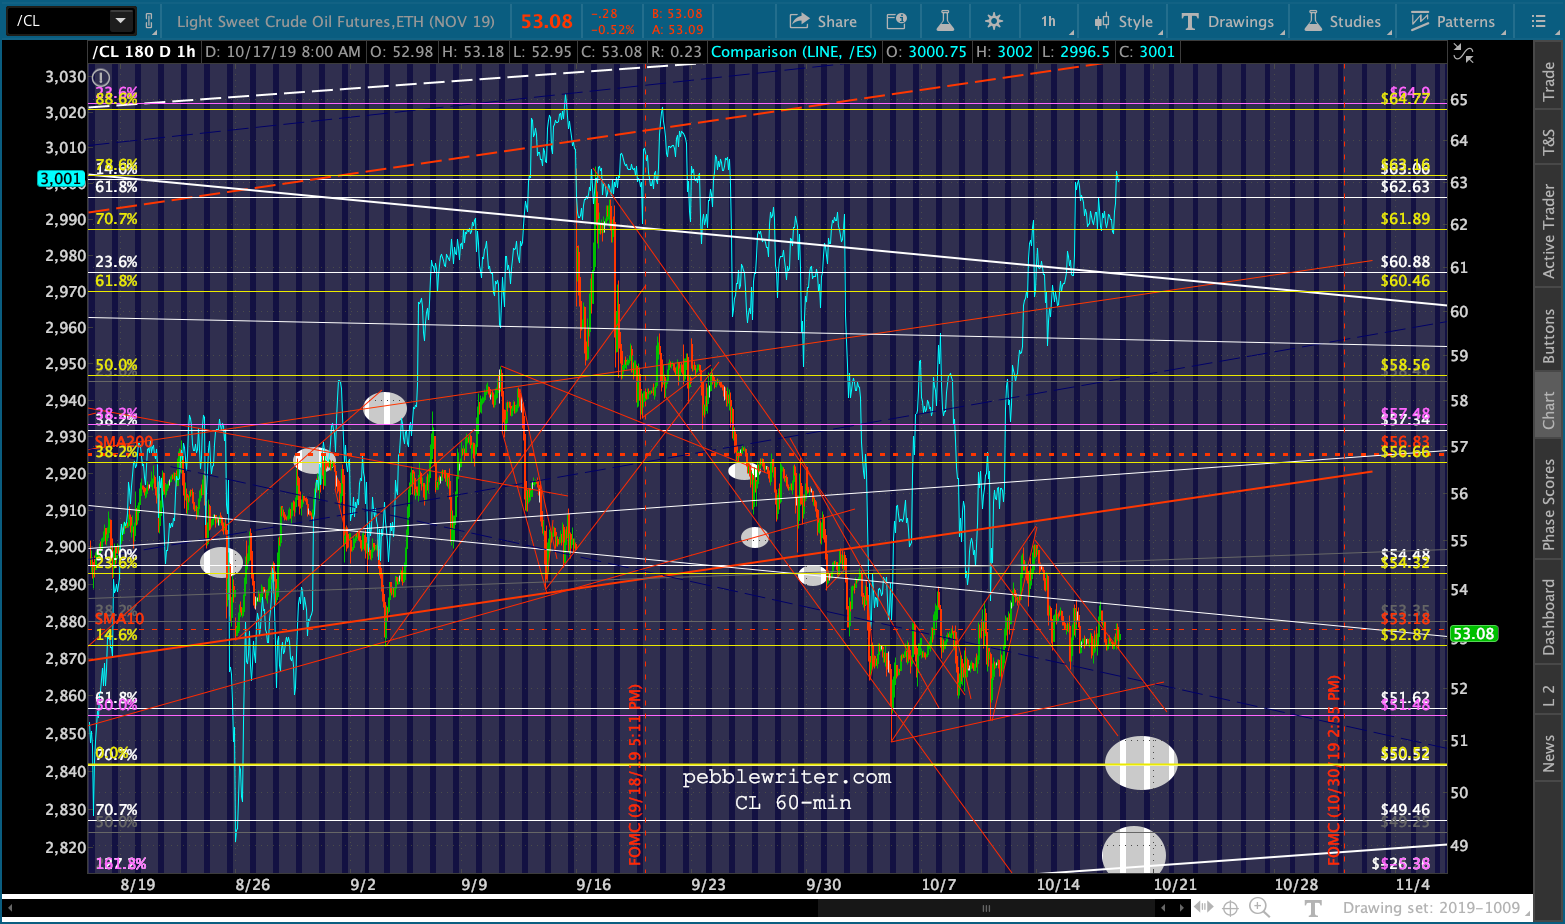Open the Dashboard side tab
This screenshot has height=924, width=1565.
coord(1549,616)
